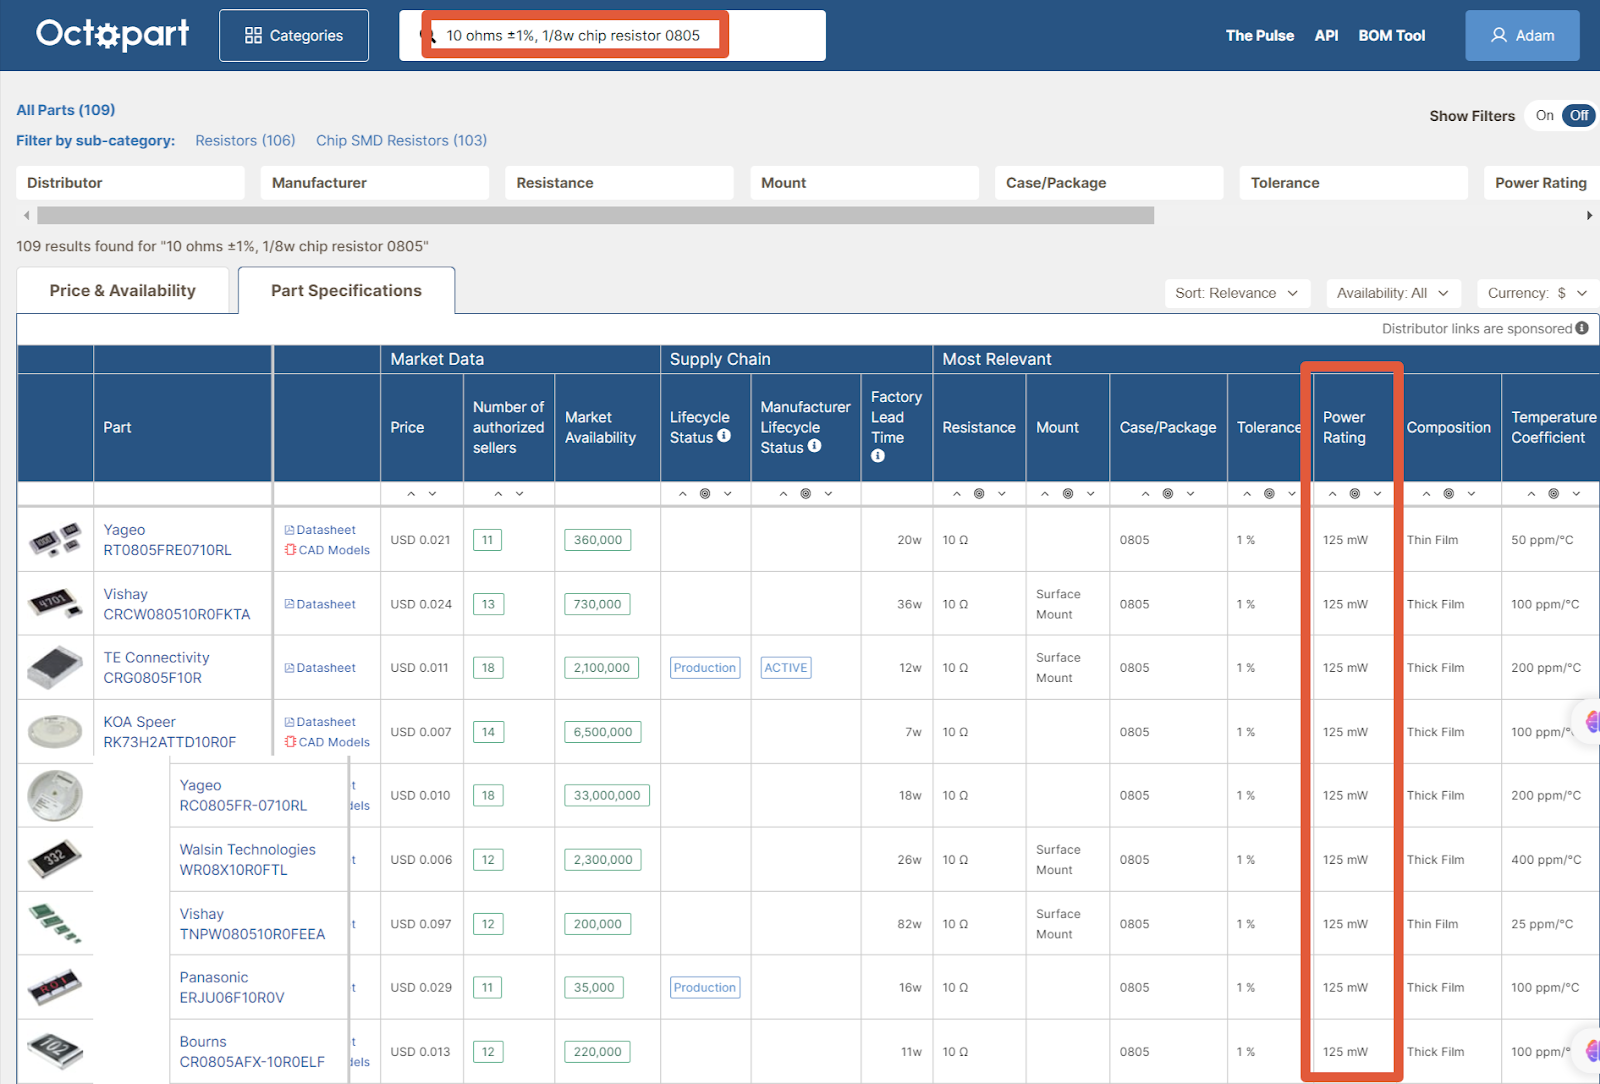Open the Availability: All dropdown
Screen dimensions: 1600x1084
click(1393, 293)
